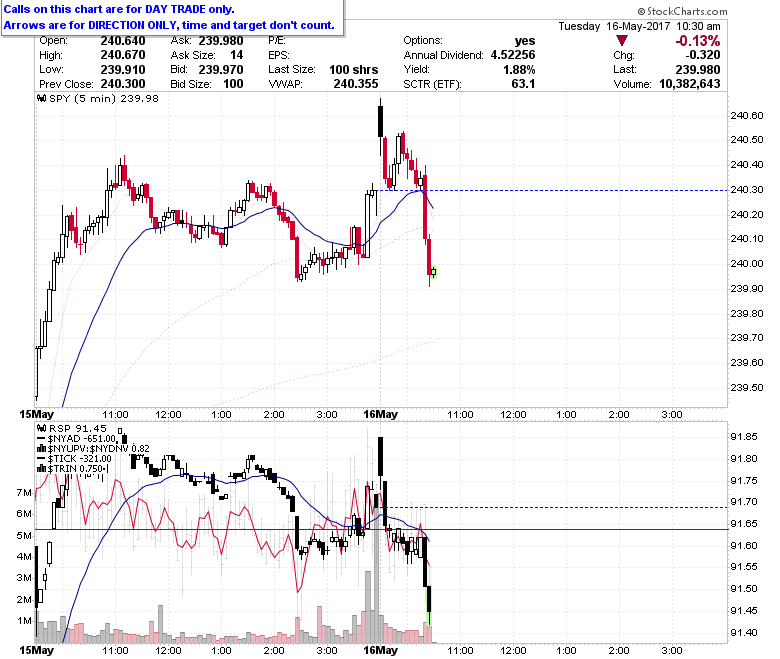The height and width of the screenshot is (659, 780).
Task: Click the Yield value 1.88%
Action: coord(519,70)
